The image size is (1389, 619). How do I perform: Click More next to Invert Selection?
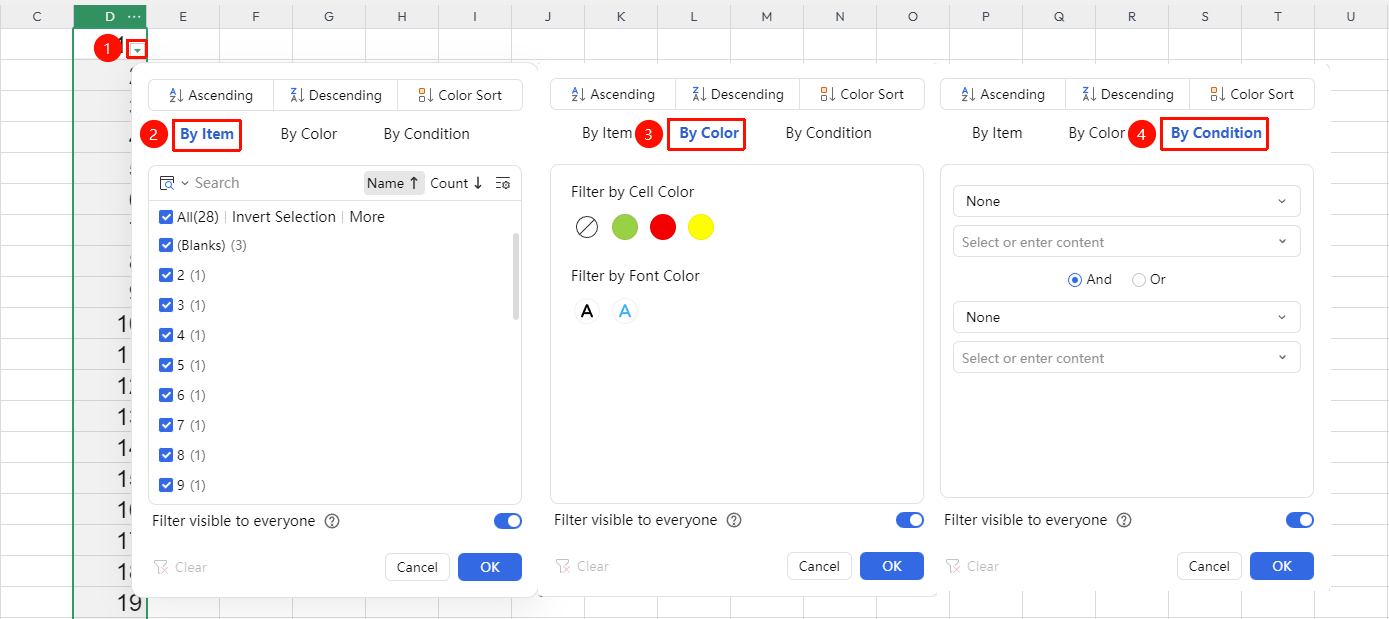[367, 217]
